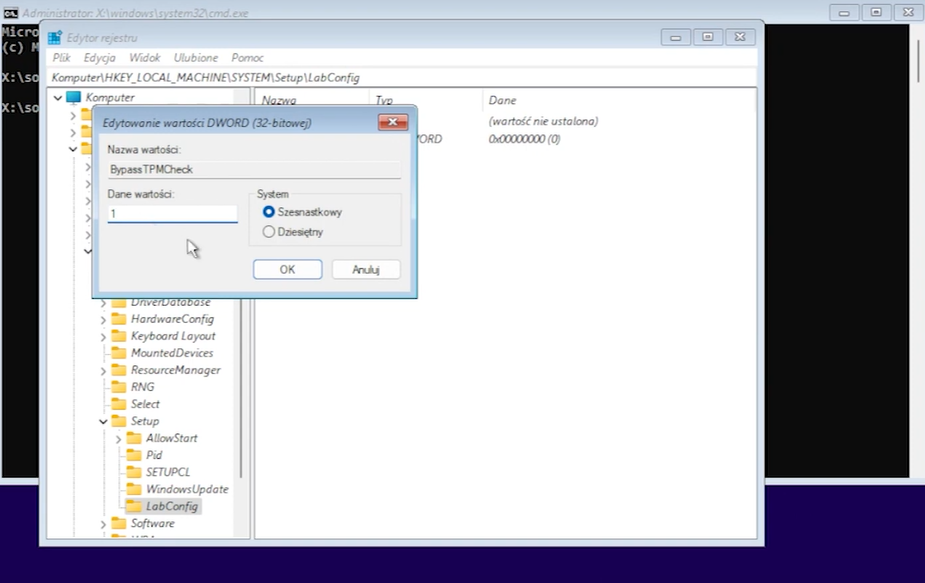The width and height of the screenshot is (925, 583).
Task: Click OK in the DWORD edit dialog
Action: pos(287,270)
